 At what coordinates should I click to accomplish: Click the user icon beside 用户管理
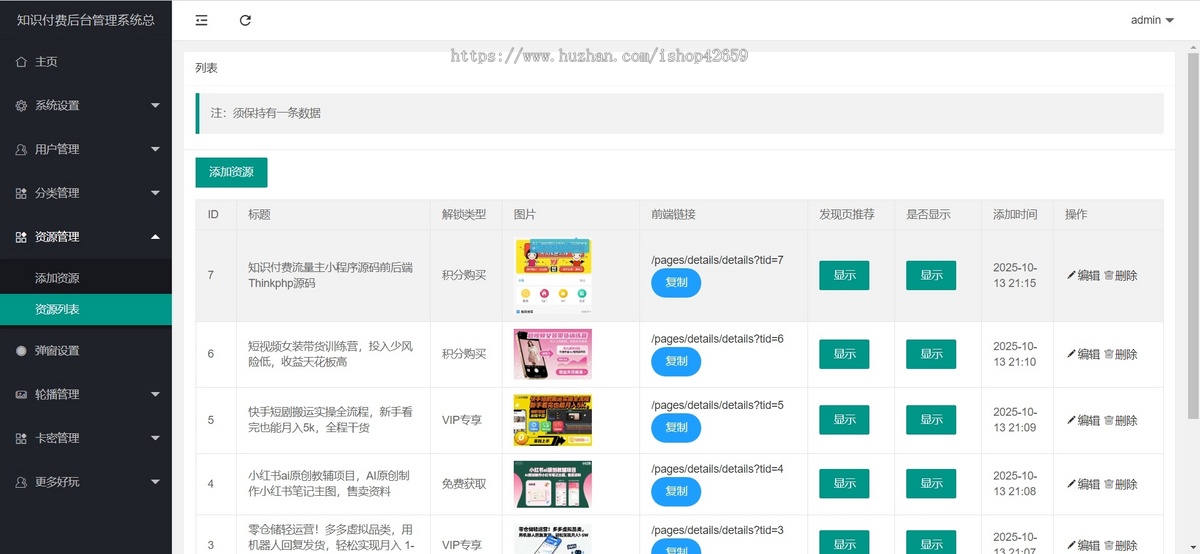point(22,149)
